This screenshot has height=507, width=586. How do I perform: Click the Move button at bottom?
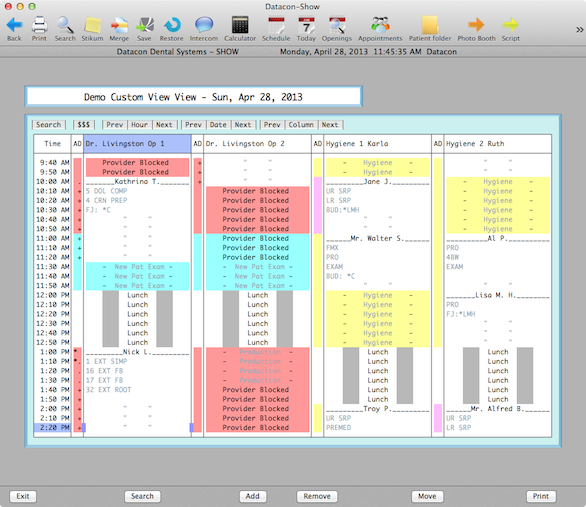point(427,496)
